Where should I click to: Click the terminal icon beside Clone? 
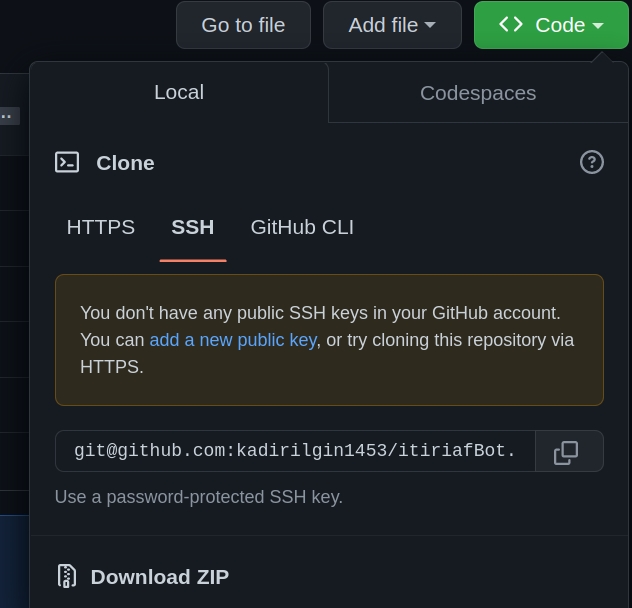coord(67,162)
